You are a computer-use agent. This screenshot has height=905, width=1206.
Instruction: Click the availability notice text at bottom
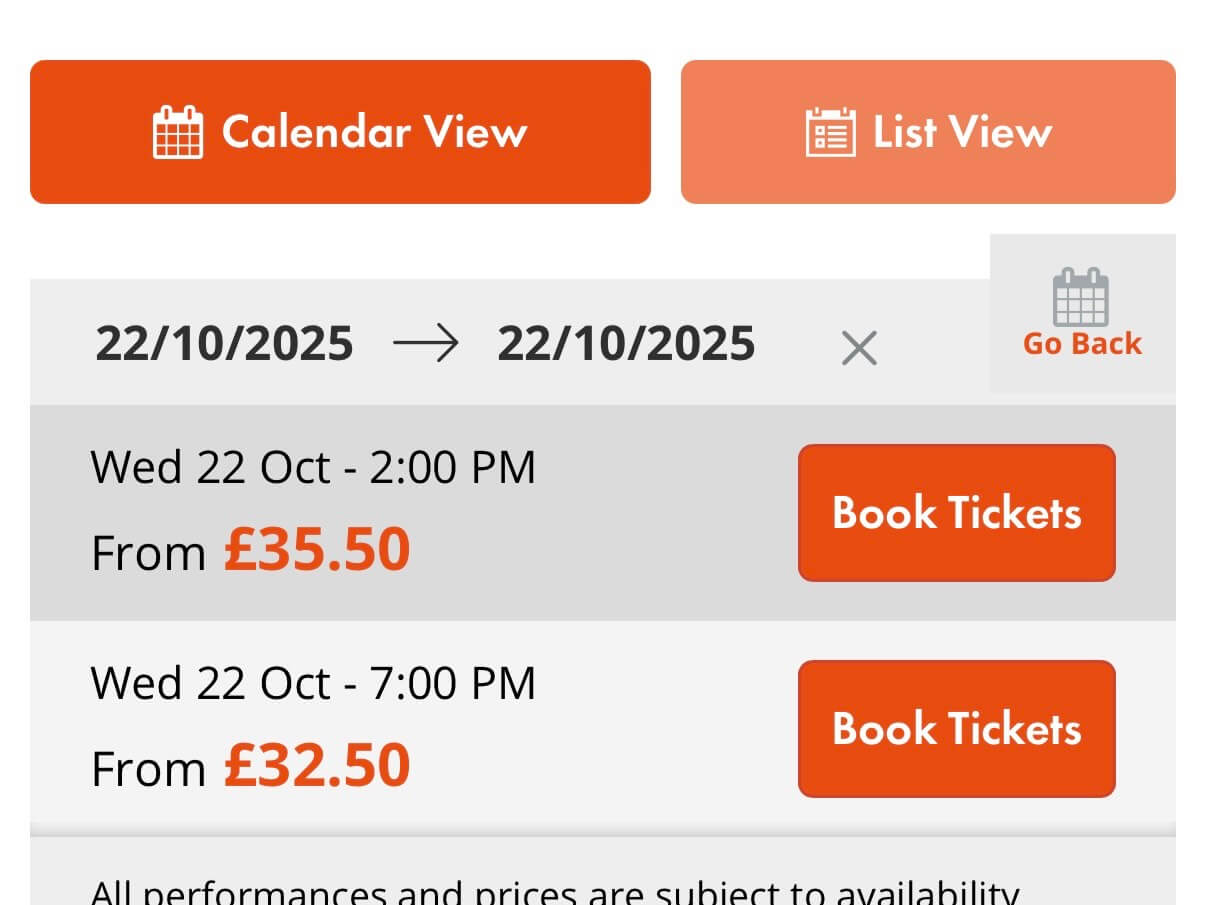coord(554,892)
